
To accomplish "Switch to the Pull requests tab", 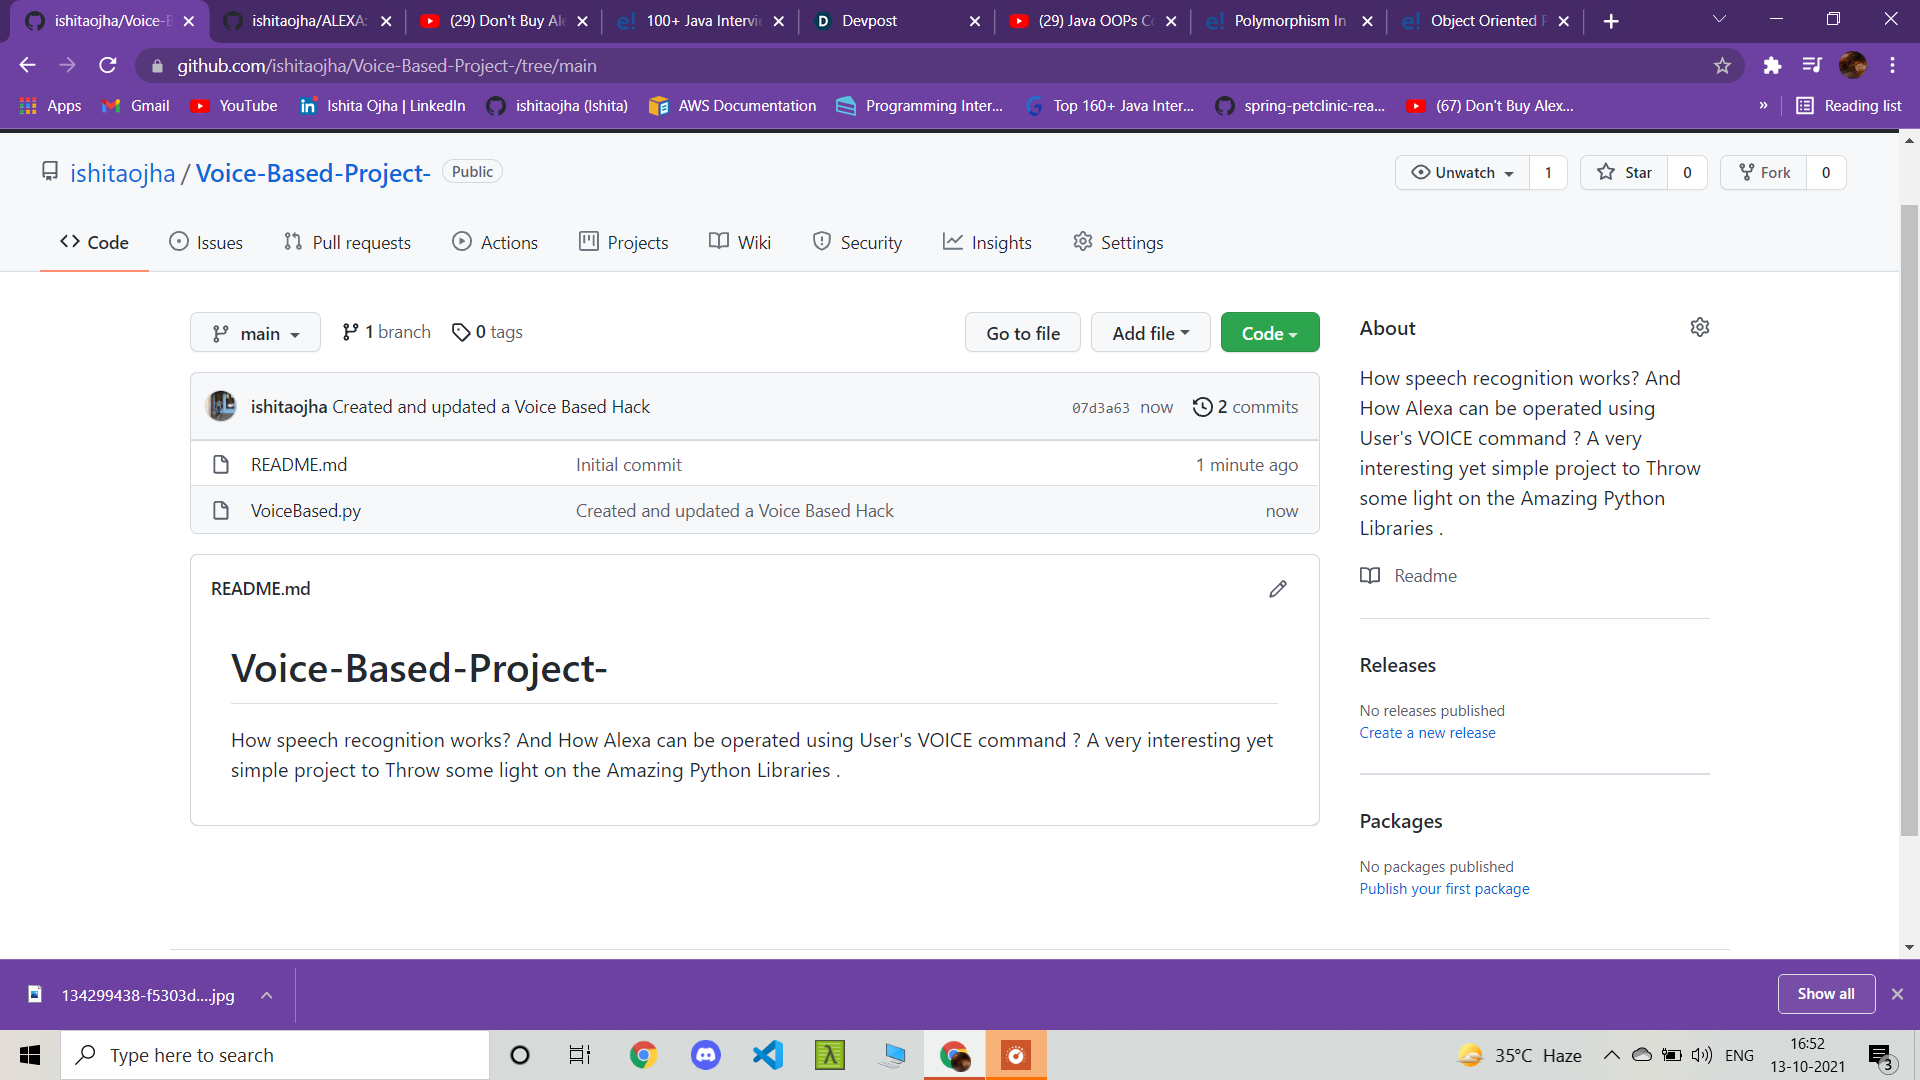I will [347, 243].
